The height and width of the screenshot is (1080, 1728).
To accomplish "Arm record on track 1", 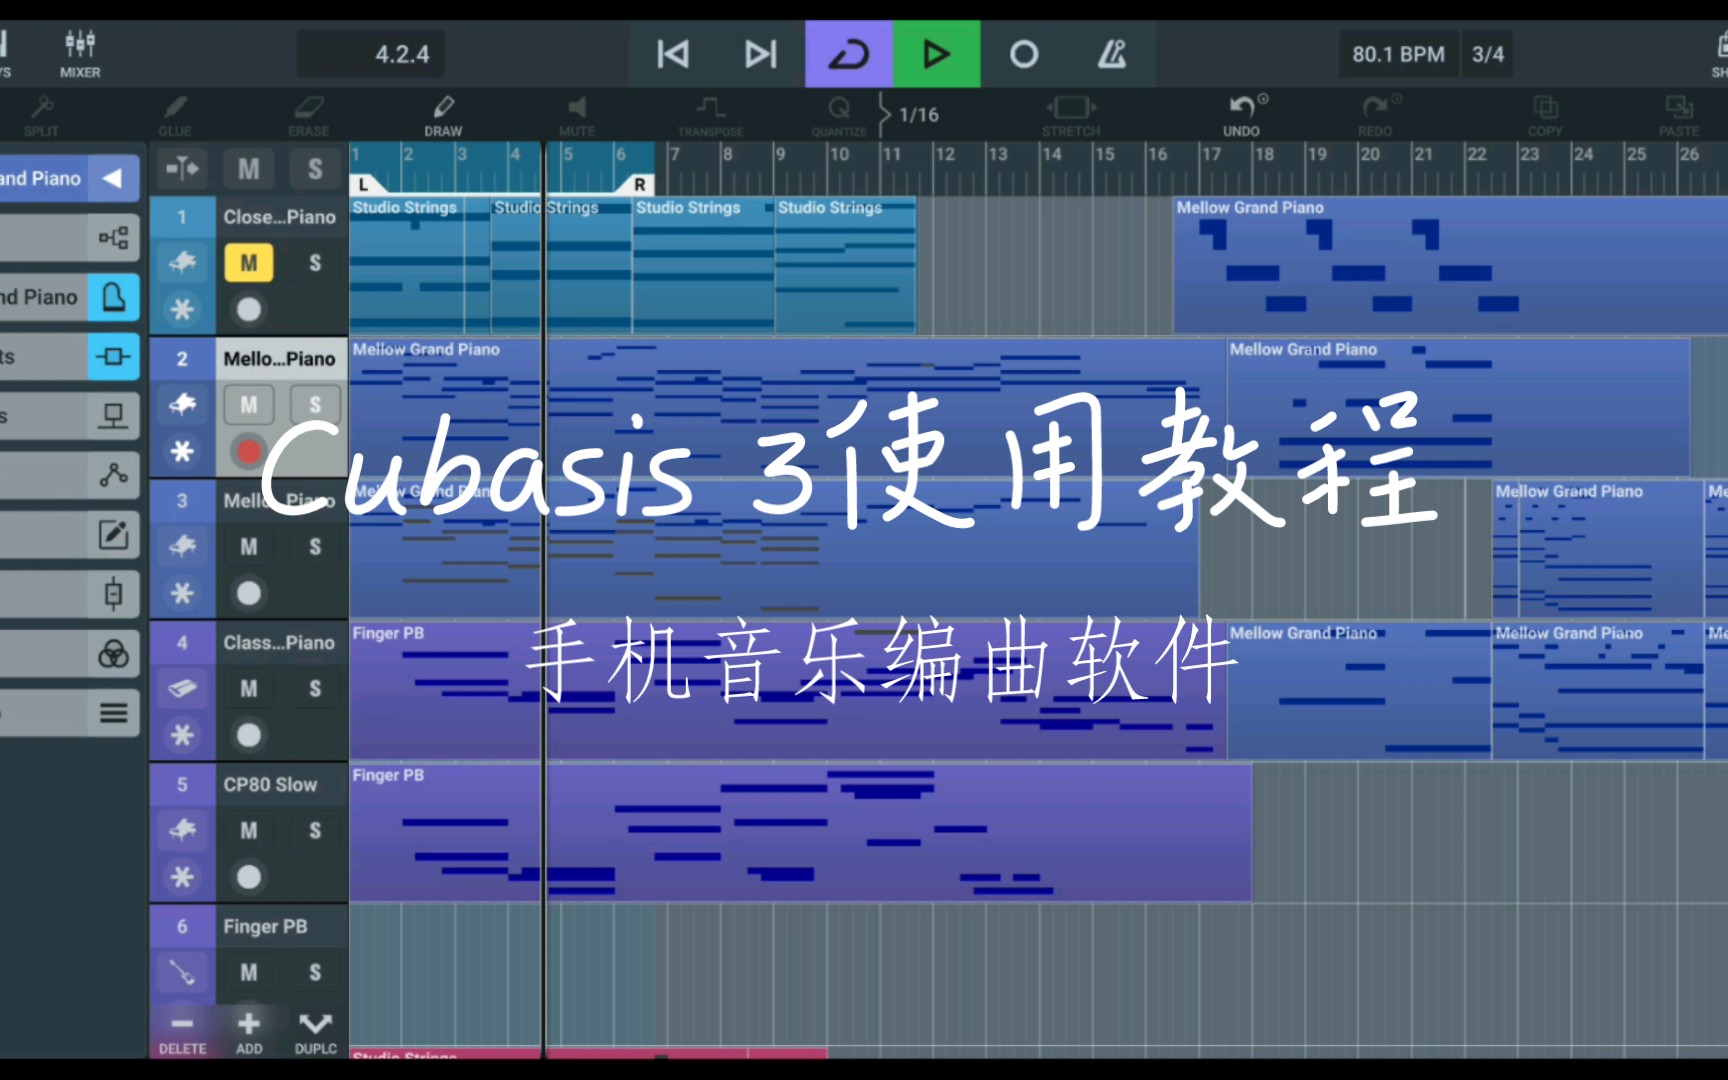I will (x=249, y=310).
